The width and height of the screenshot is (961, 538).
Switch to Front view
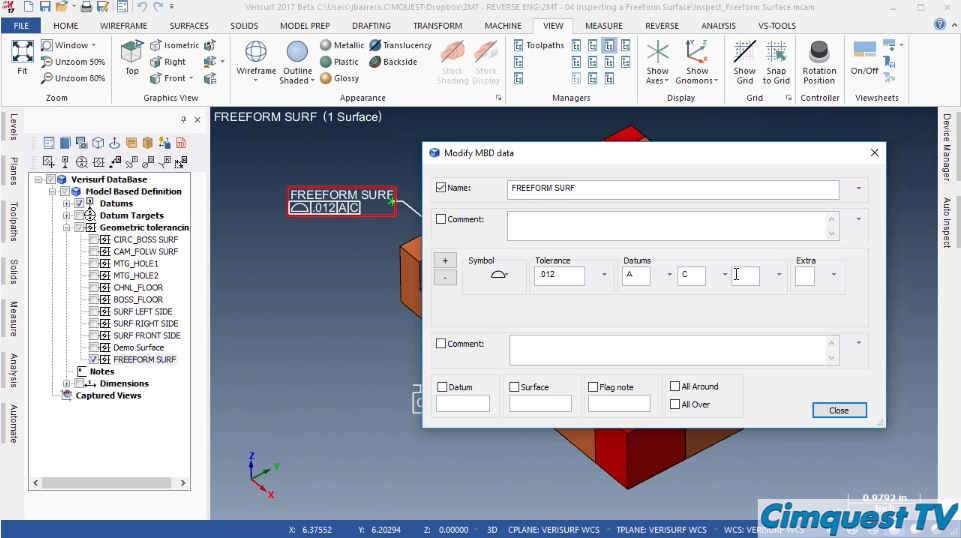170,78
